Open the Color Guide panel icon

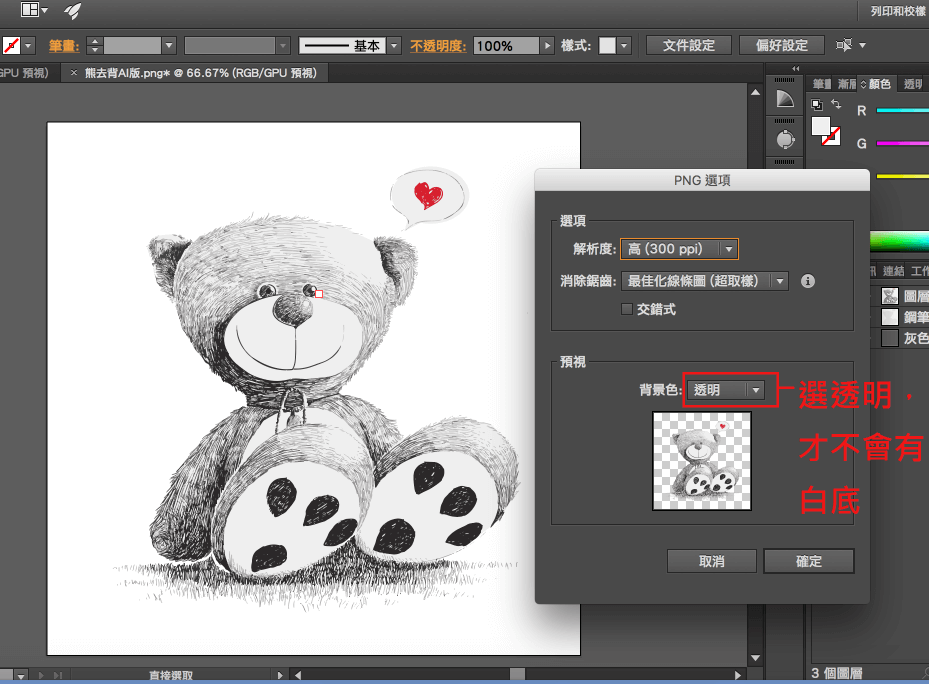[785, 99]
